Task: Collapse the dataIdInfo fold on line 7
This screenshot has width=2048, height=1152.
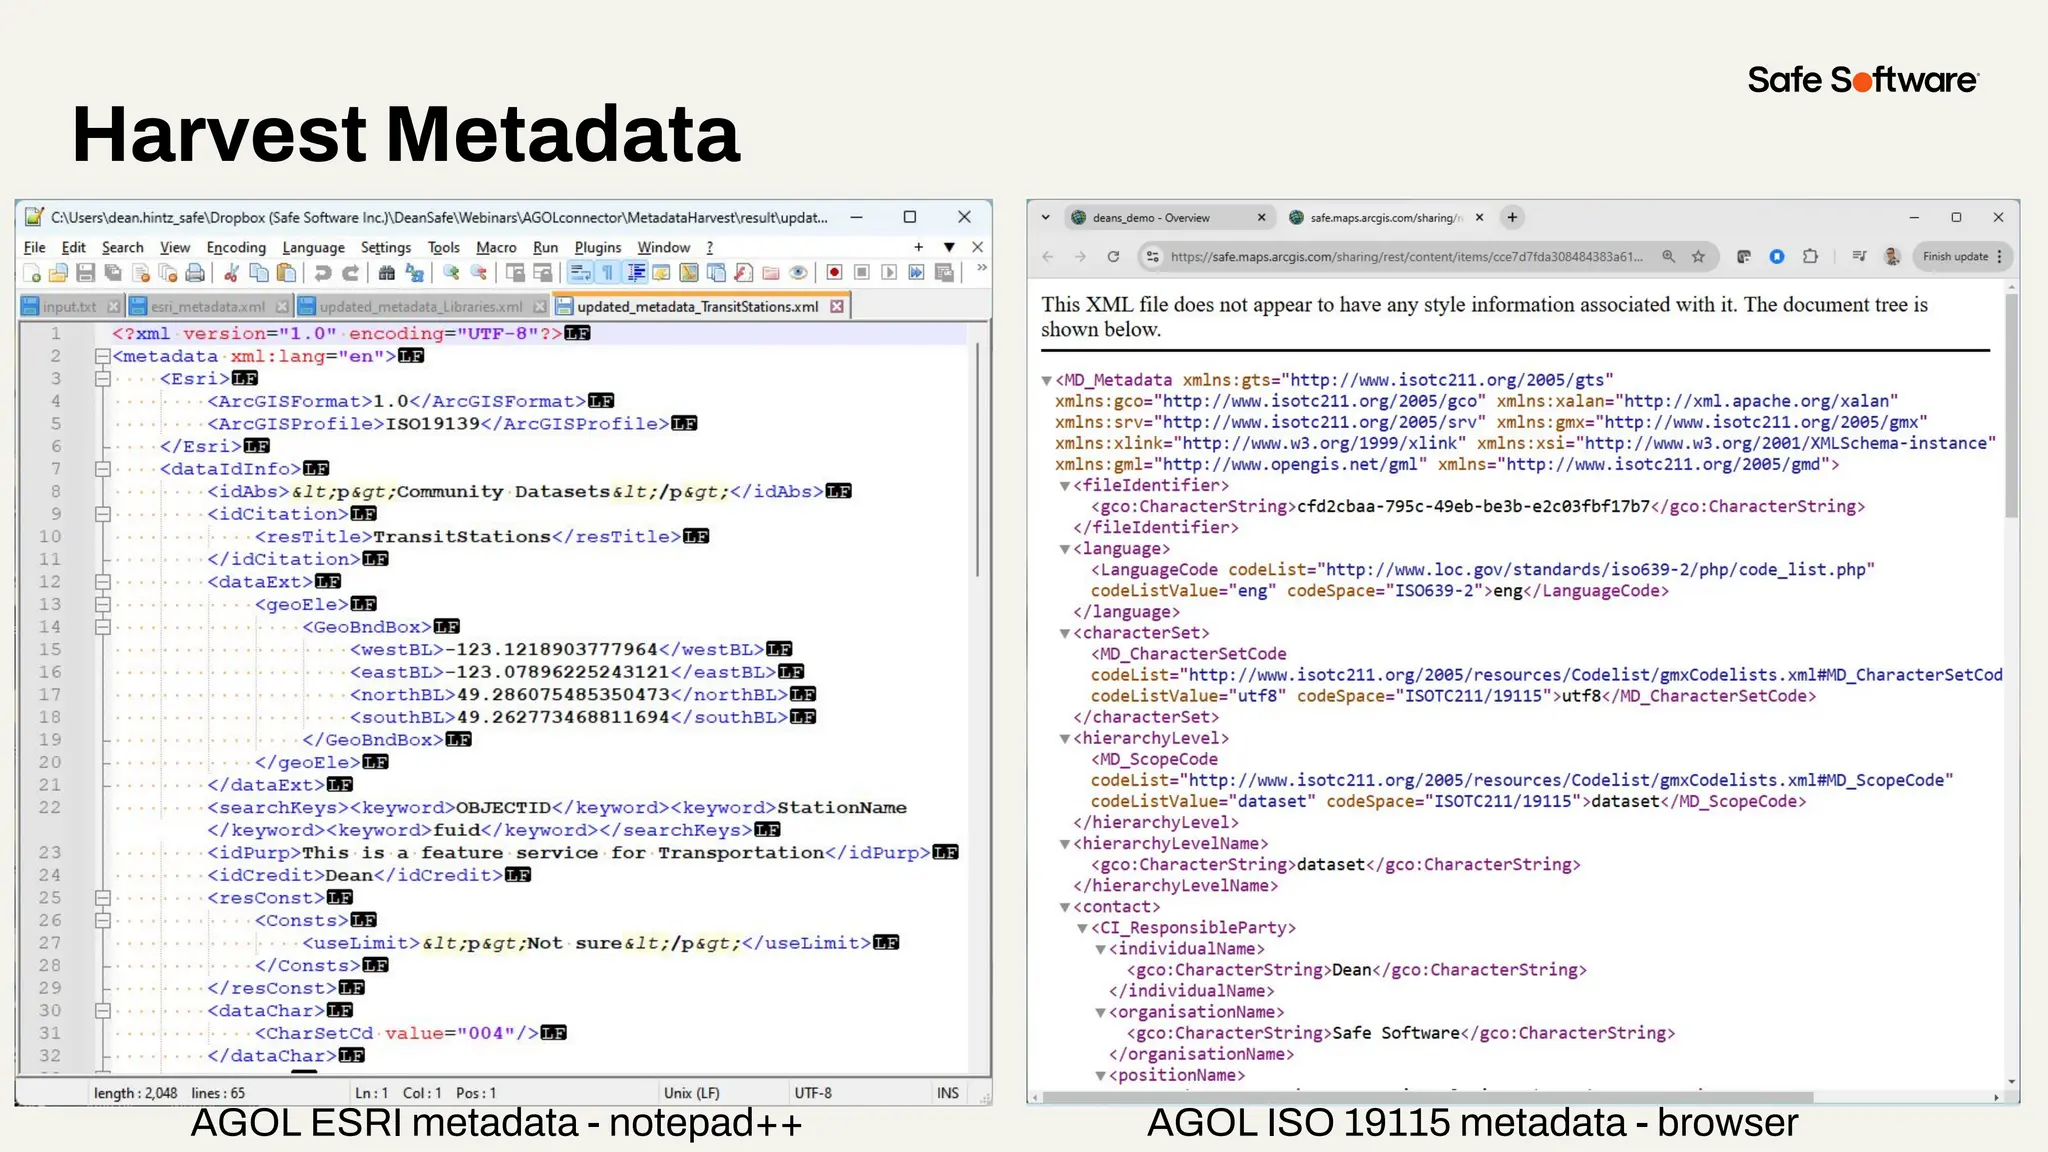Action: (102, 469)
